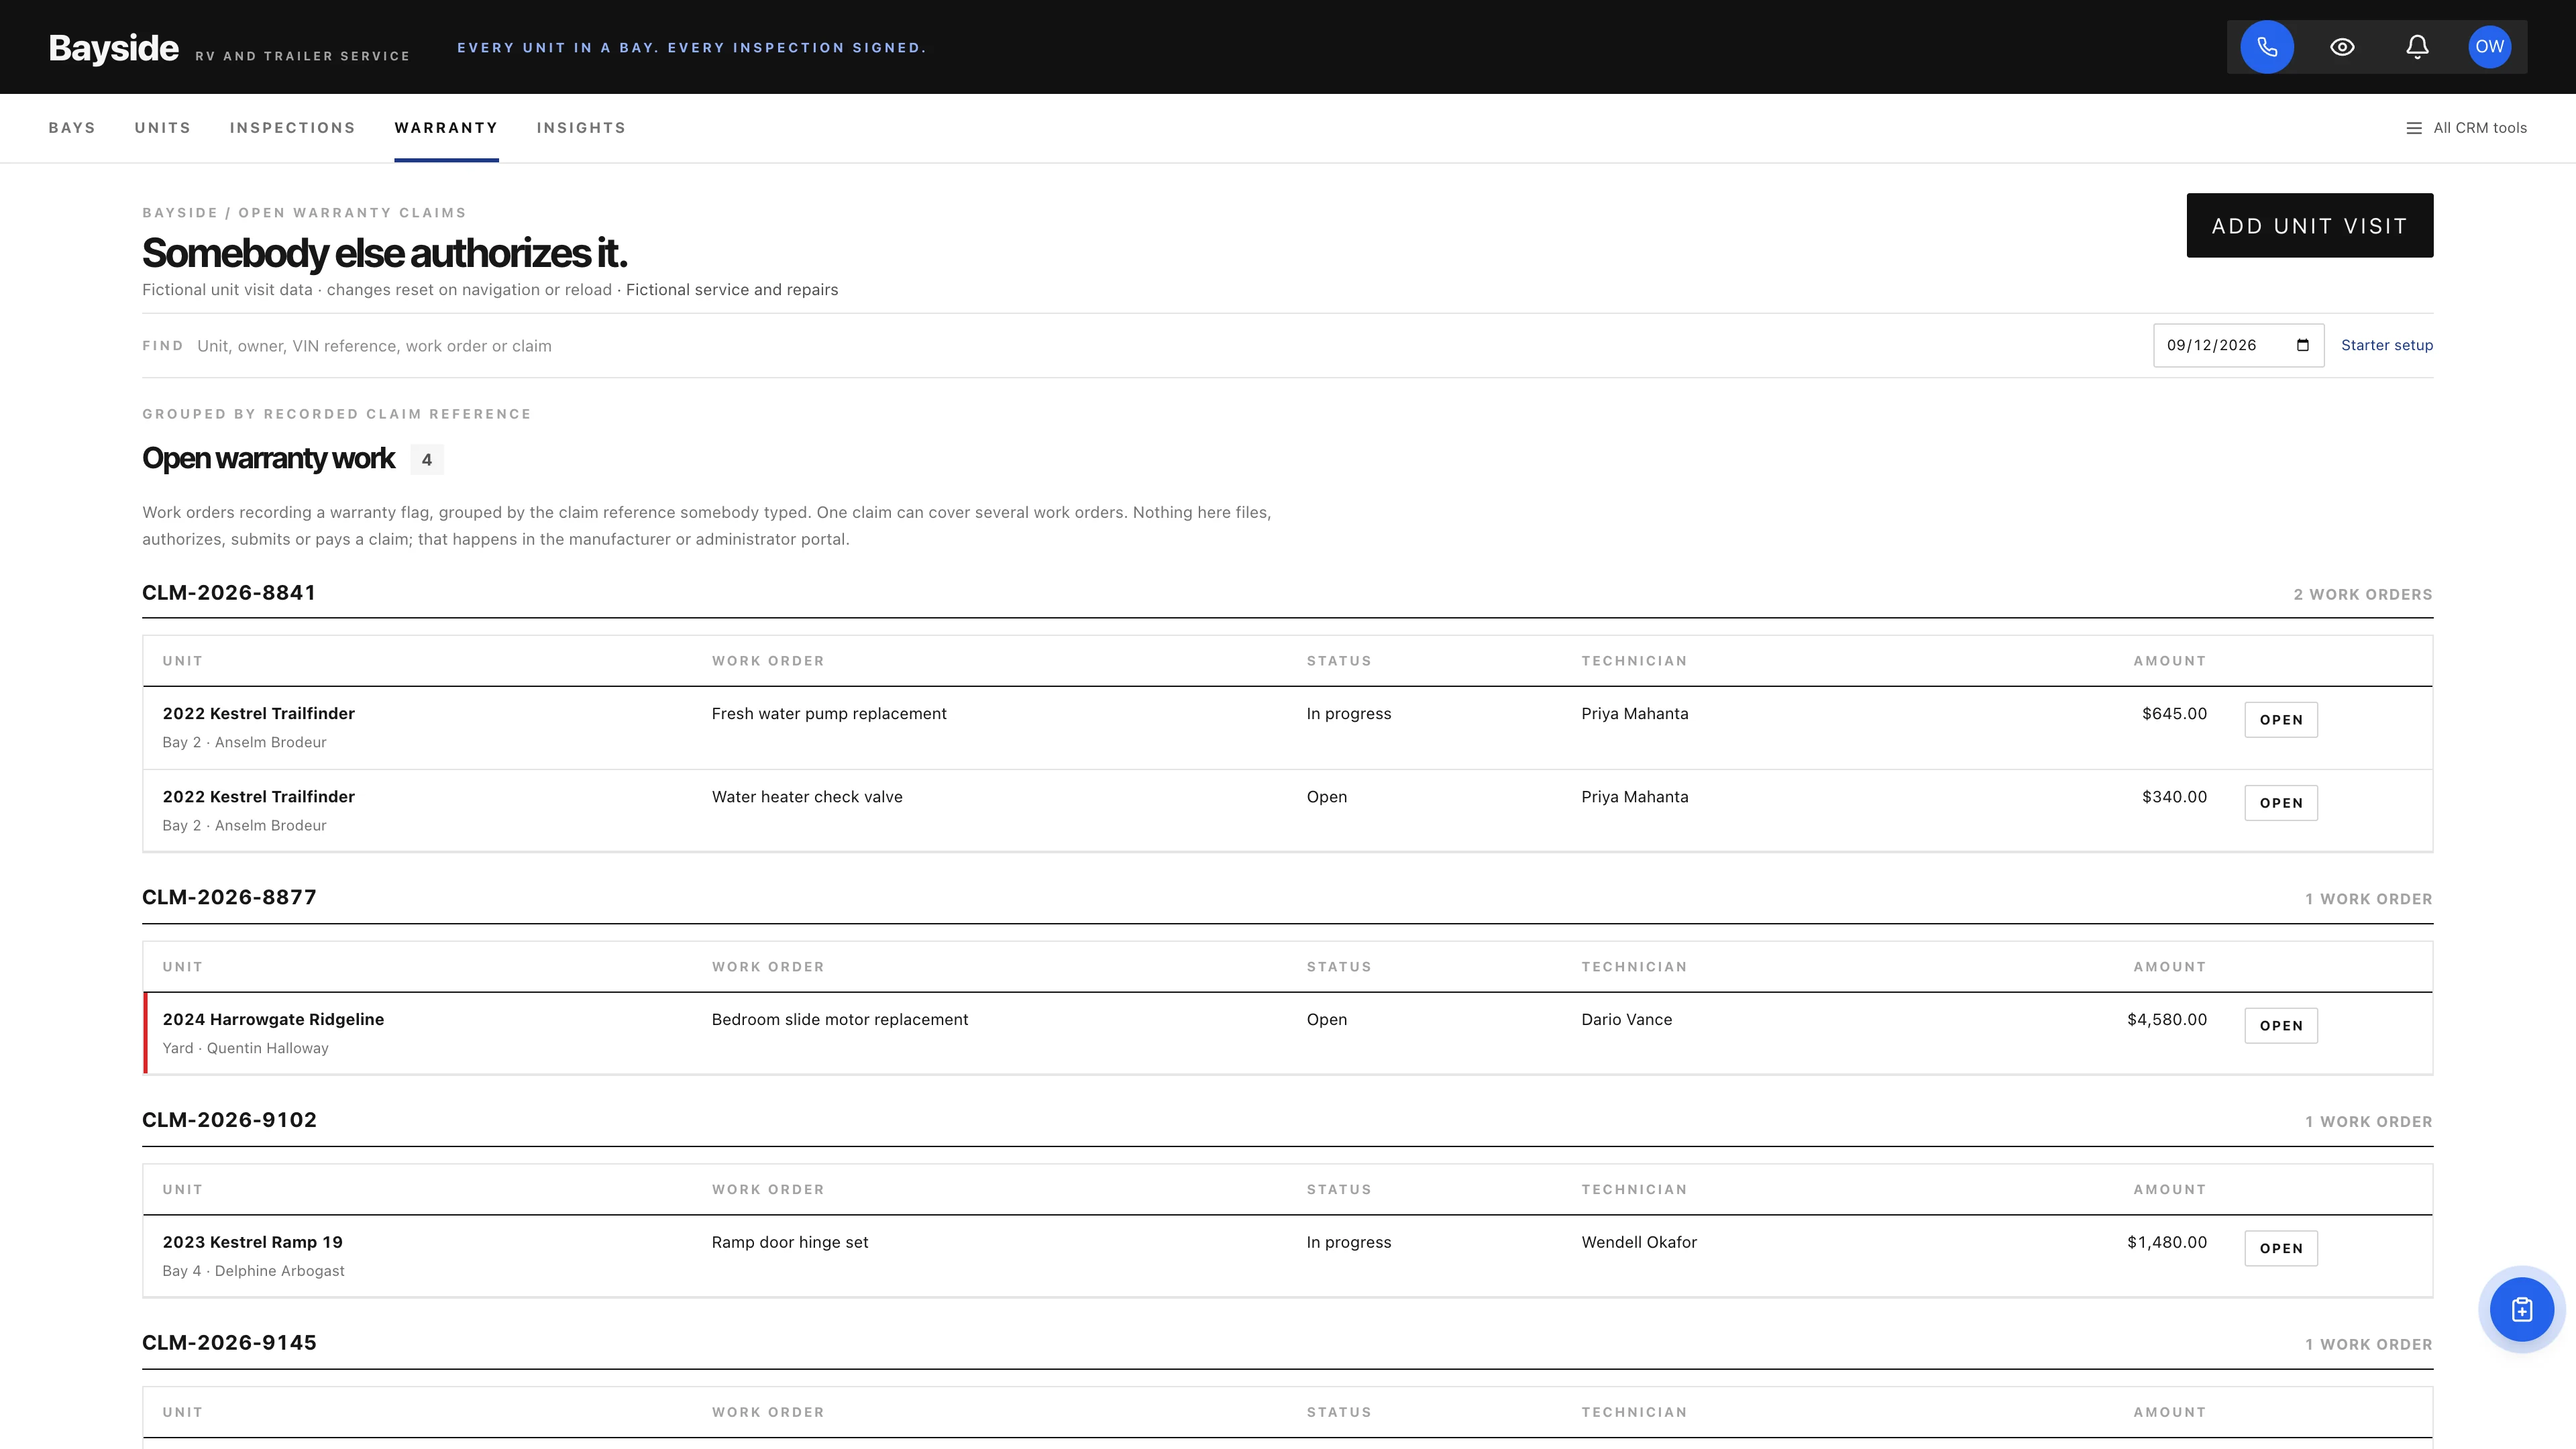This screenshot has width=2576, height=1449.
Task: Click Fictional service and repairs text
Action: tap(732, 290)
